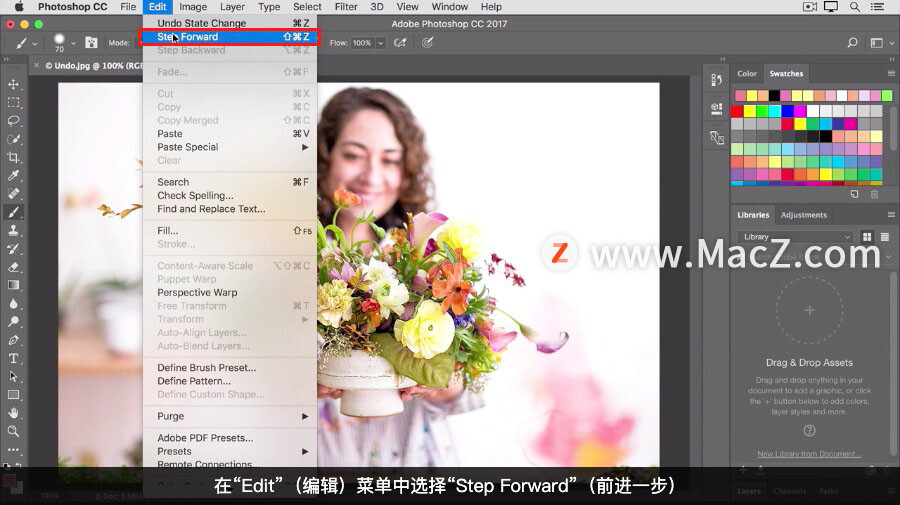
Task: Delete swatch trash icon
Action: click(874, 195)
